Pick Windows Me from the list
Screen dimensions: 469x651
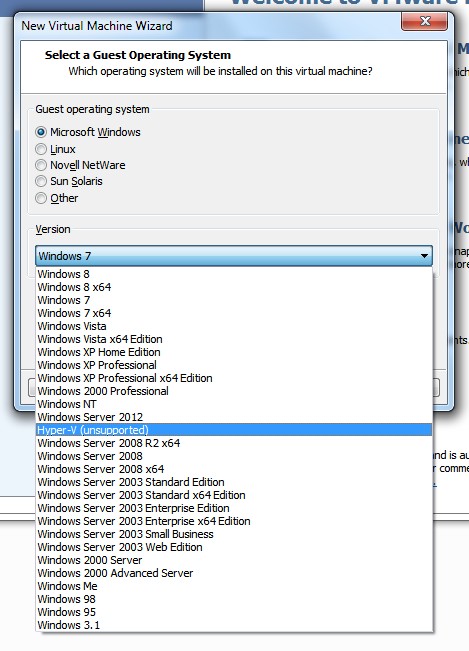pyautogui.click(x=234, y=586)
